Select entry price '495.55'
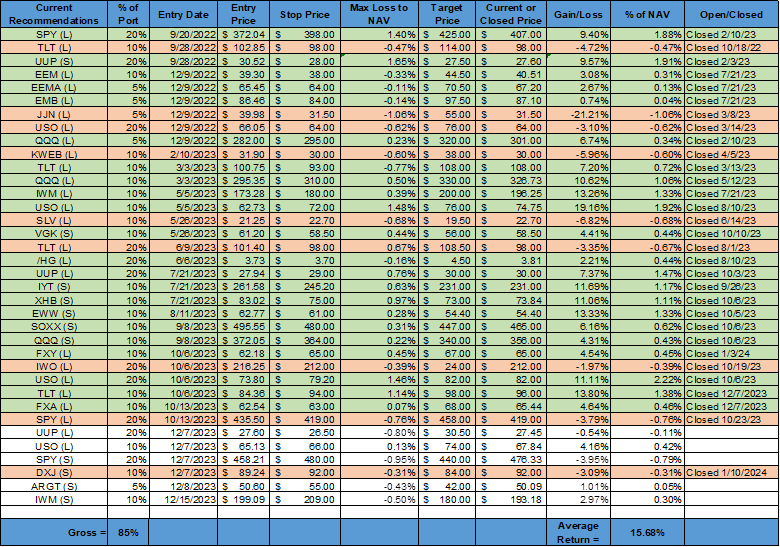The width and height of the screenshot is (780, 547). point(243,327)
